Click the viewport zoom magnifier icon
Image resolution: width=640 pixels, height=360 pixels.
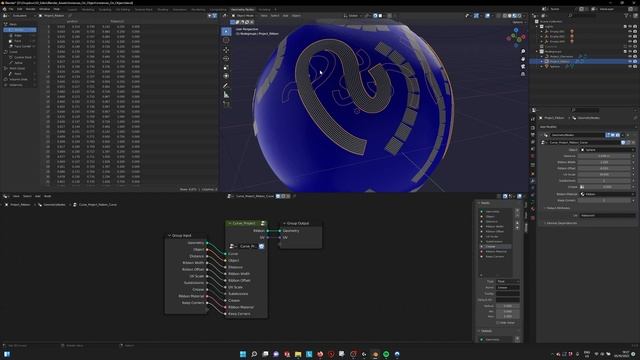(523, 51)
